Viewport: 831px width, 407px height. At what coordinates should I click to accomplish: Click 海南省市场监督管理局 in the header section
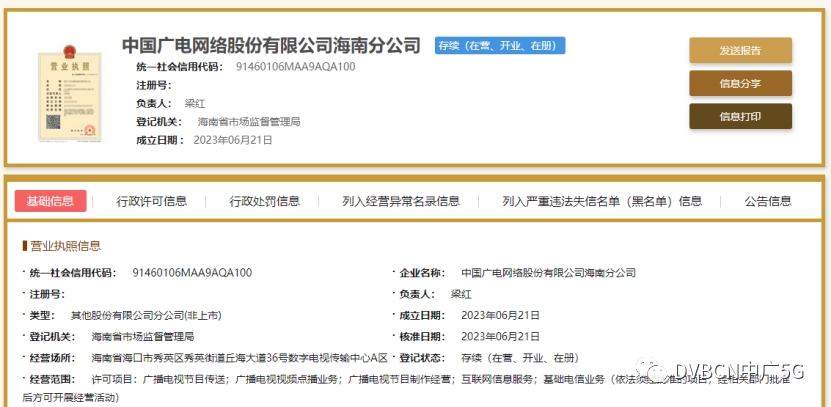coord(249,122)
